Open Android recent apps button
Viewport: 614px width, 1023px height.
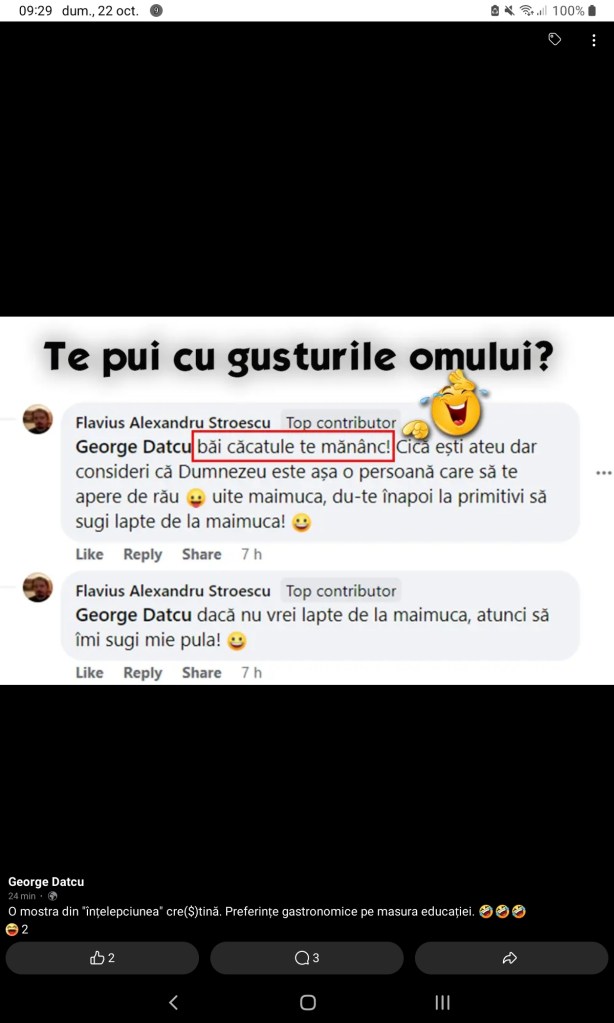(442, 1002)
